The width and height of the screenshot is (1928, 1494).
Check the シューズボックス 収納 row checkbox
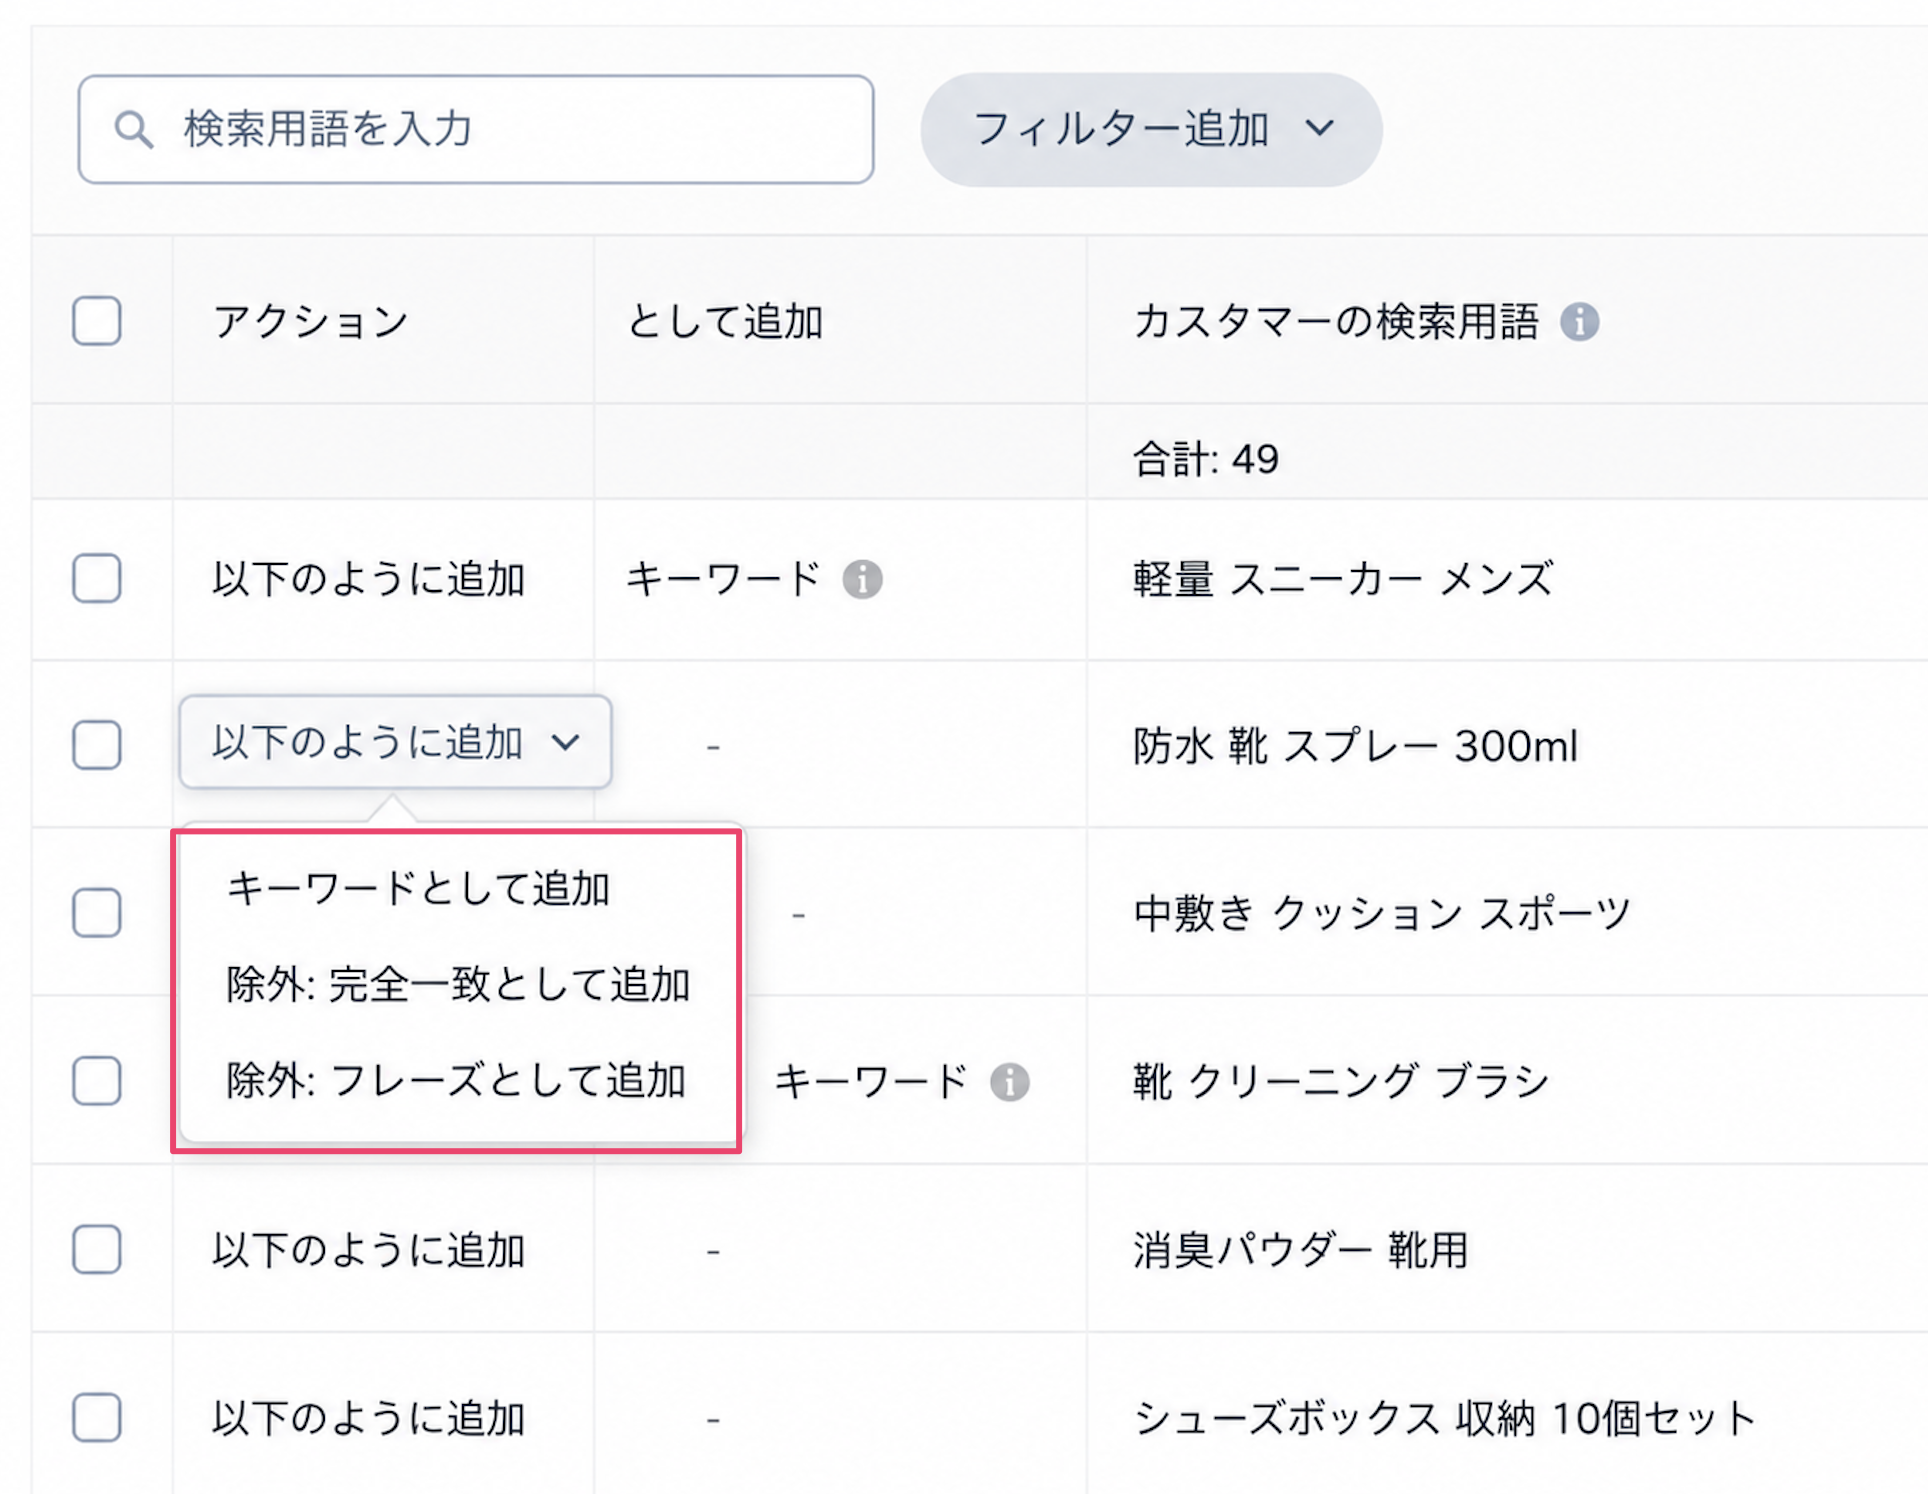(x=97, y=1417)
